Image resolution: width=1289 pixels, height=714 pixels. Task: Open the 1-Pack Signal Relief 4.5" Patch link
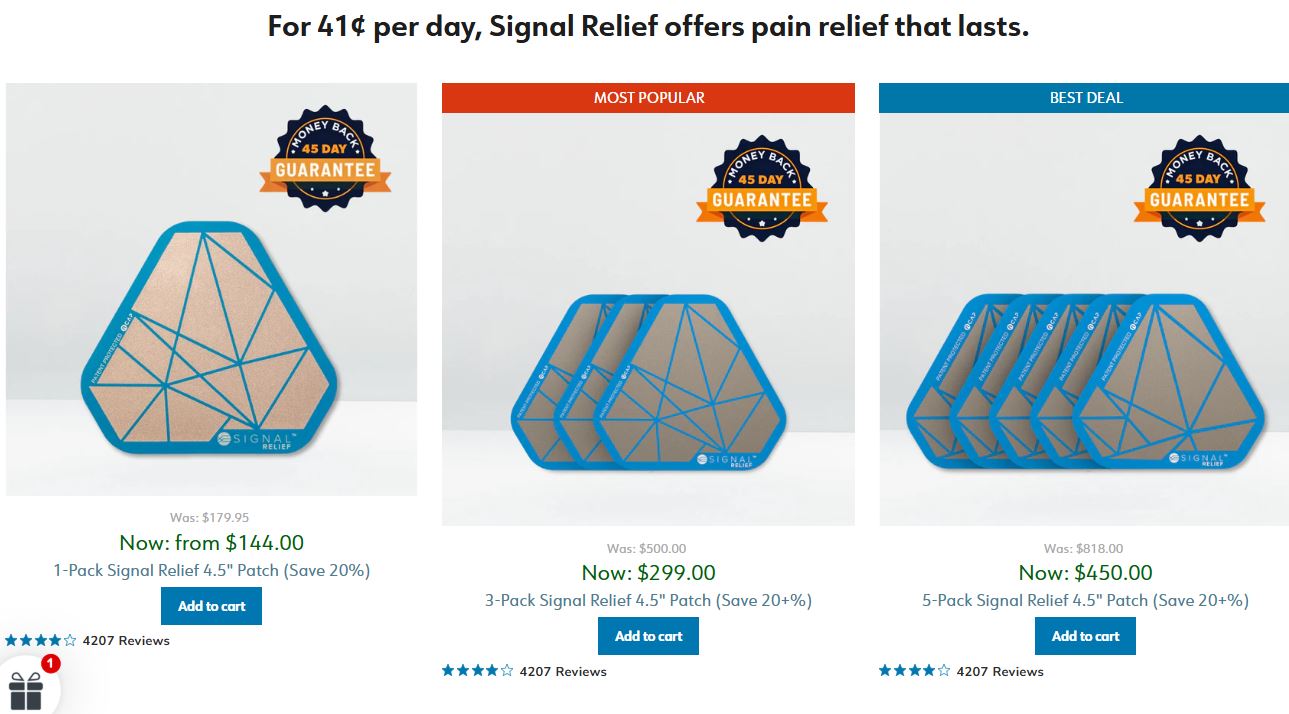pos(211,570)
